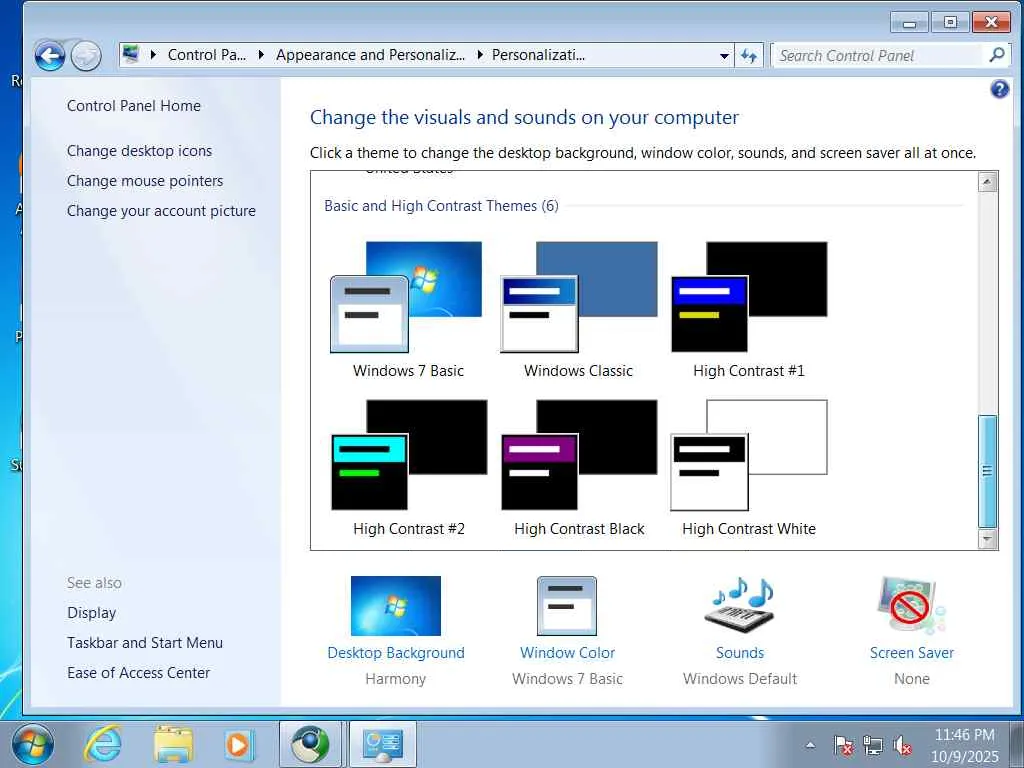The width and height of the screenshot is (1024, 768).
Task: Click the Sounds link text
Action: point(740,652)
